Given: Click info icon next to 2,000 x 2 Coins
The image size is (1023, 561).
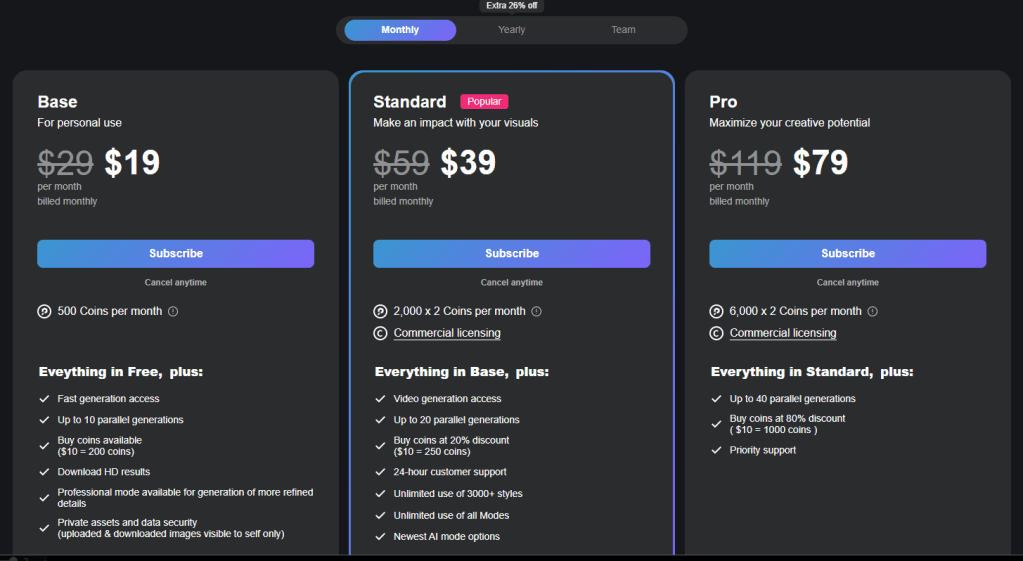Looking at the screenshot, I should click(537, 312).
